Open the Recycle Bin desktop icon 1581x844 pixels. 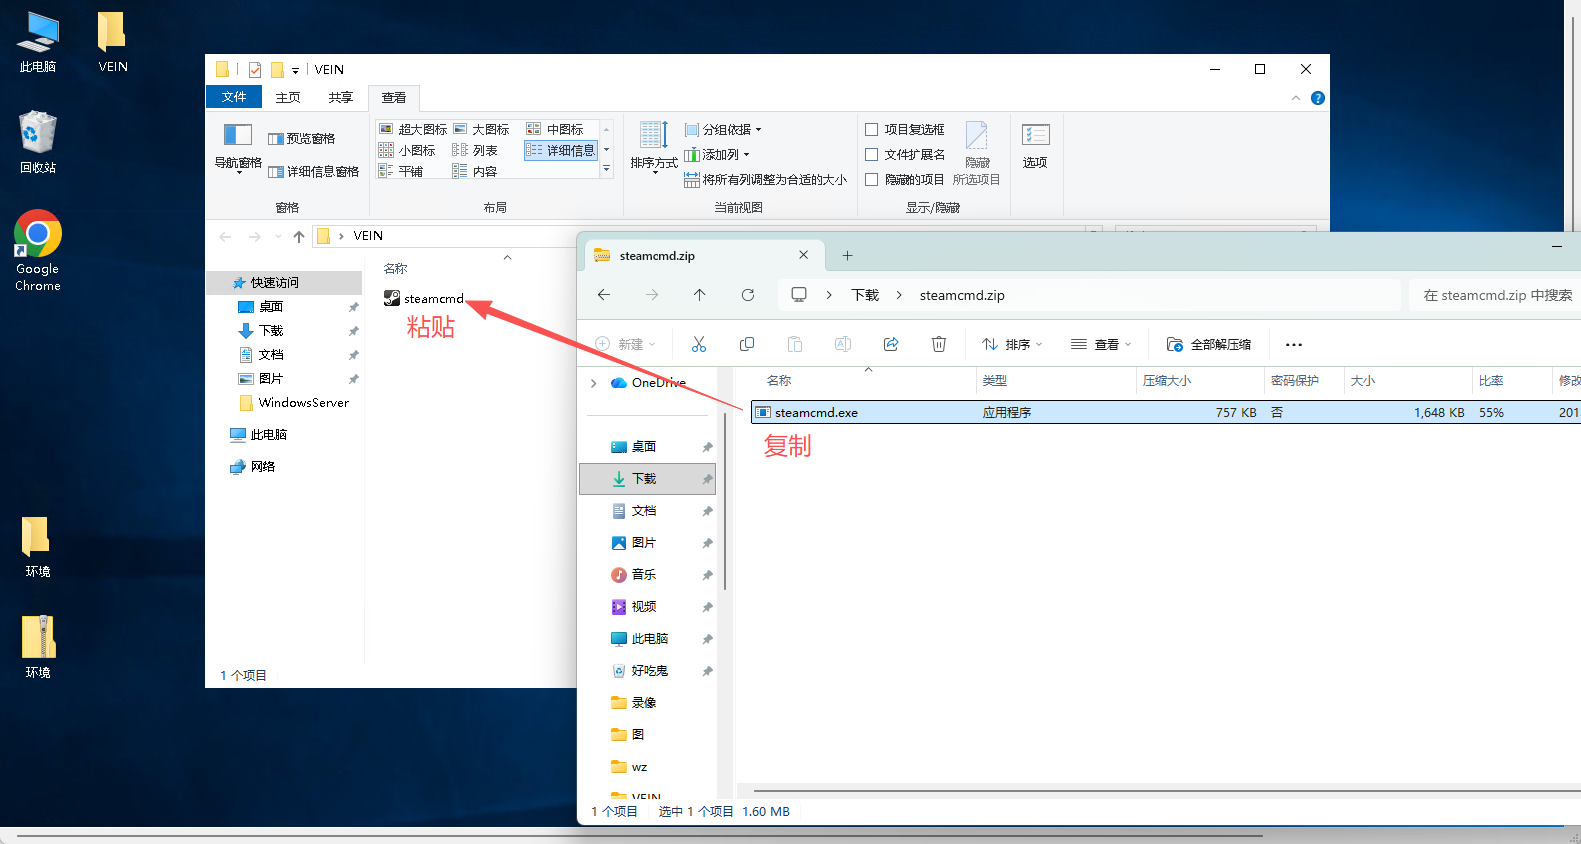38,142
